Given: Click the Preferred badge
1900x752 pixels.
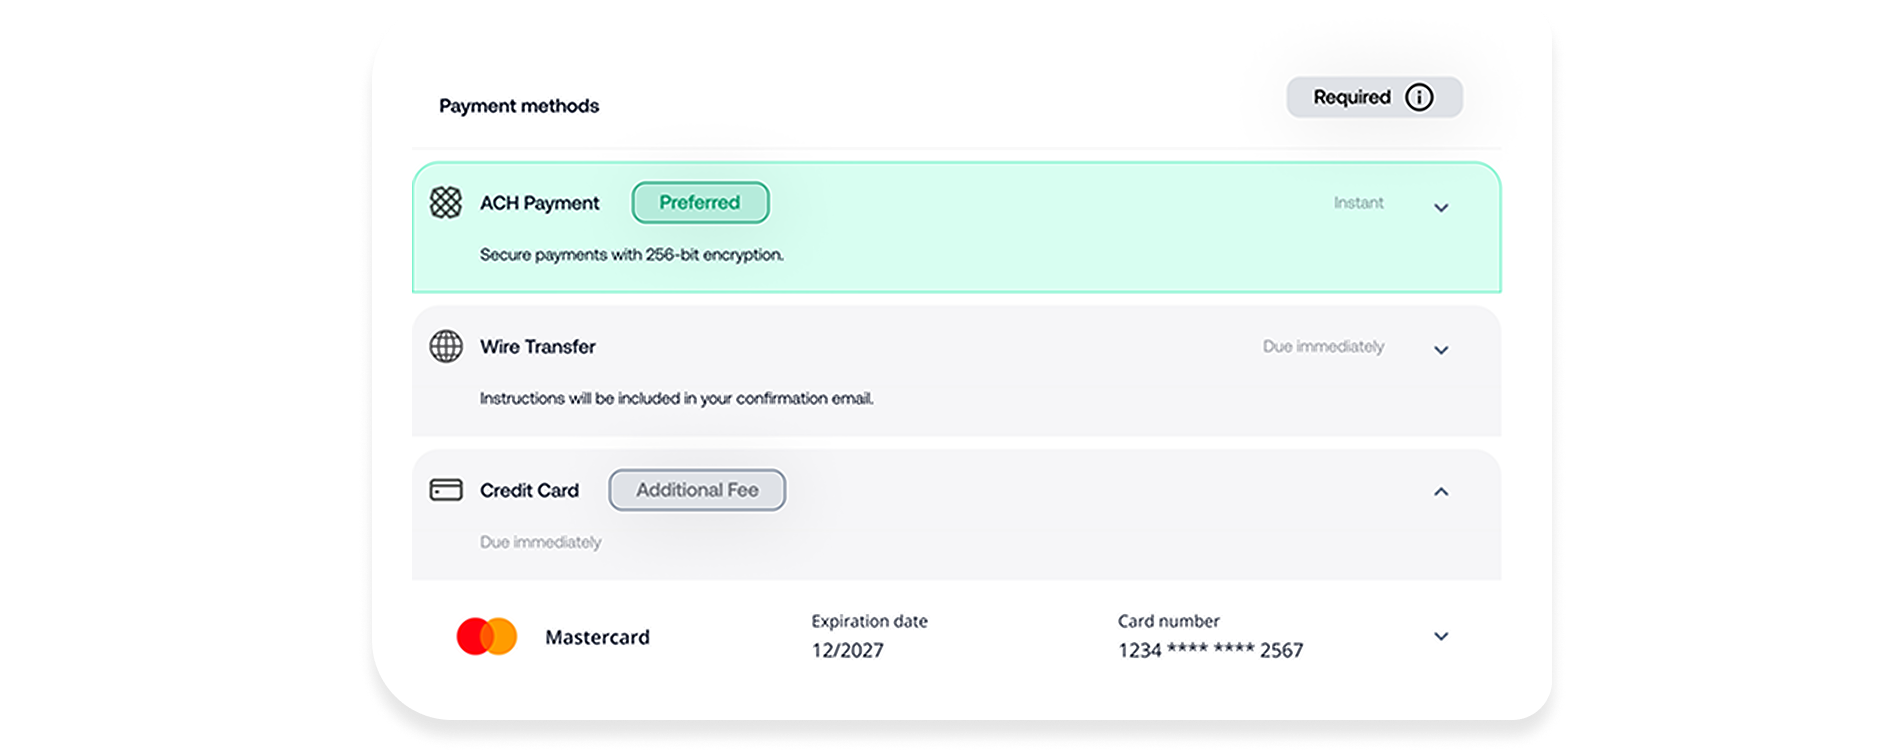Looking at the screenshot, I should 700,202.
